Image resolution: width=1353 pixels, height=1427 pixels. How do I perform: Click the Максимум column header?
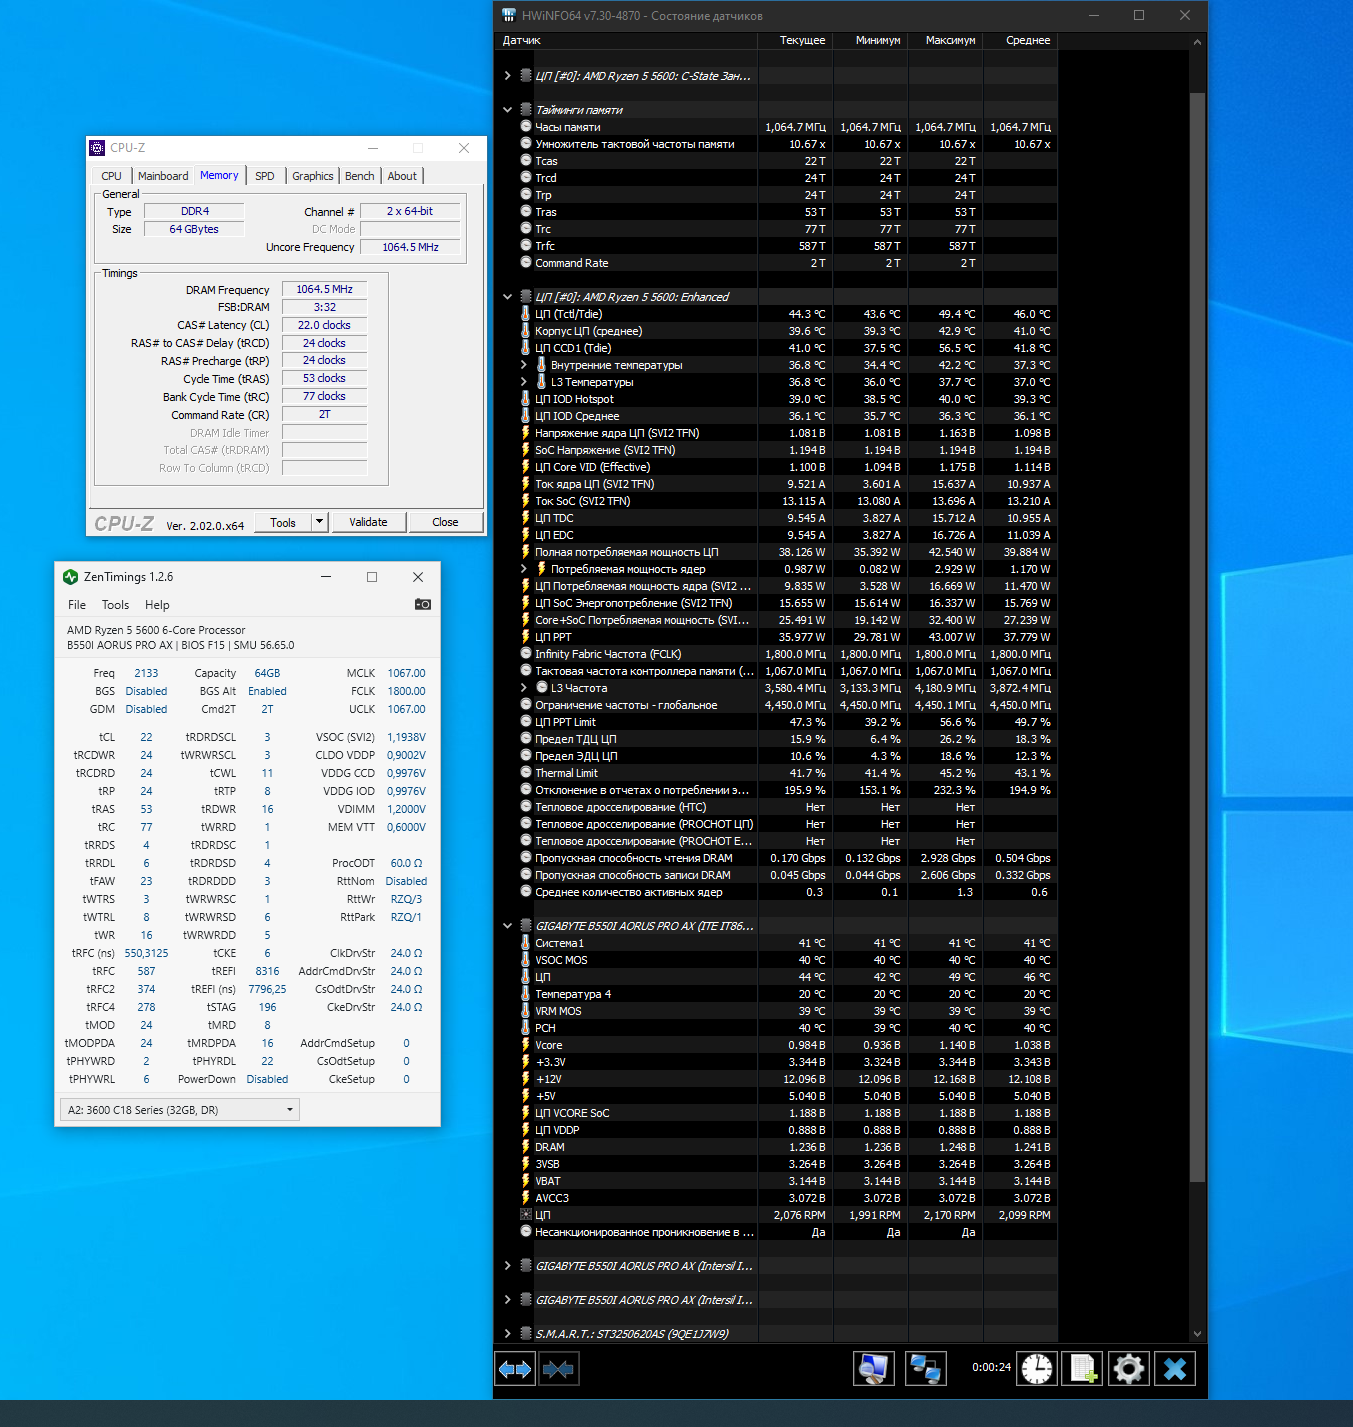[945, 40]
